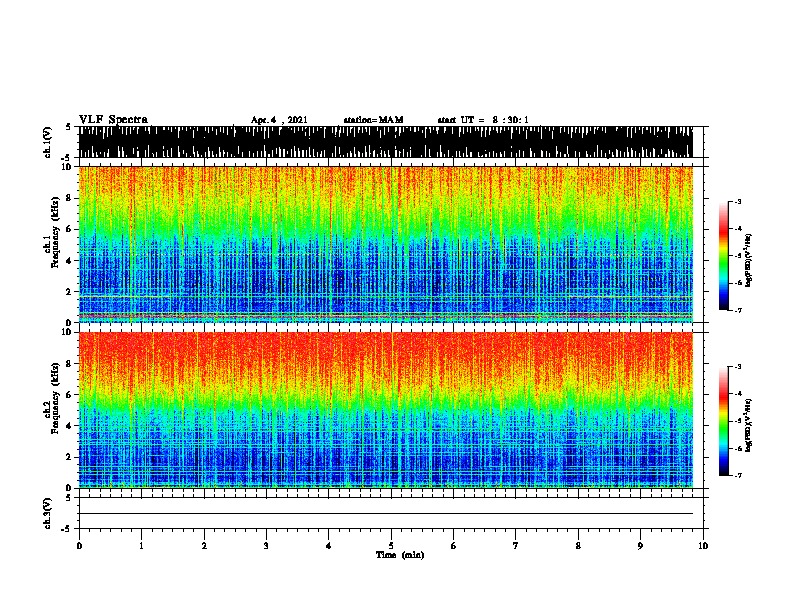Click the ch.2 colorbar log(PSD) units label
Viewport: 792px width, 612px height.
pyautogui.click(x=750, y=426)
